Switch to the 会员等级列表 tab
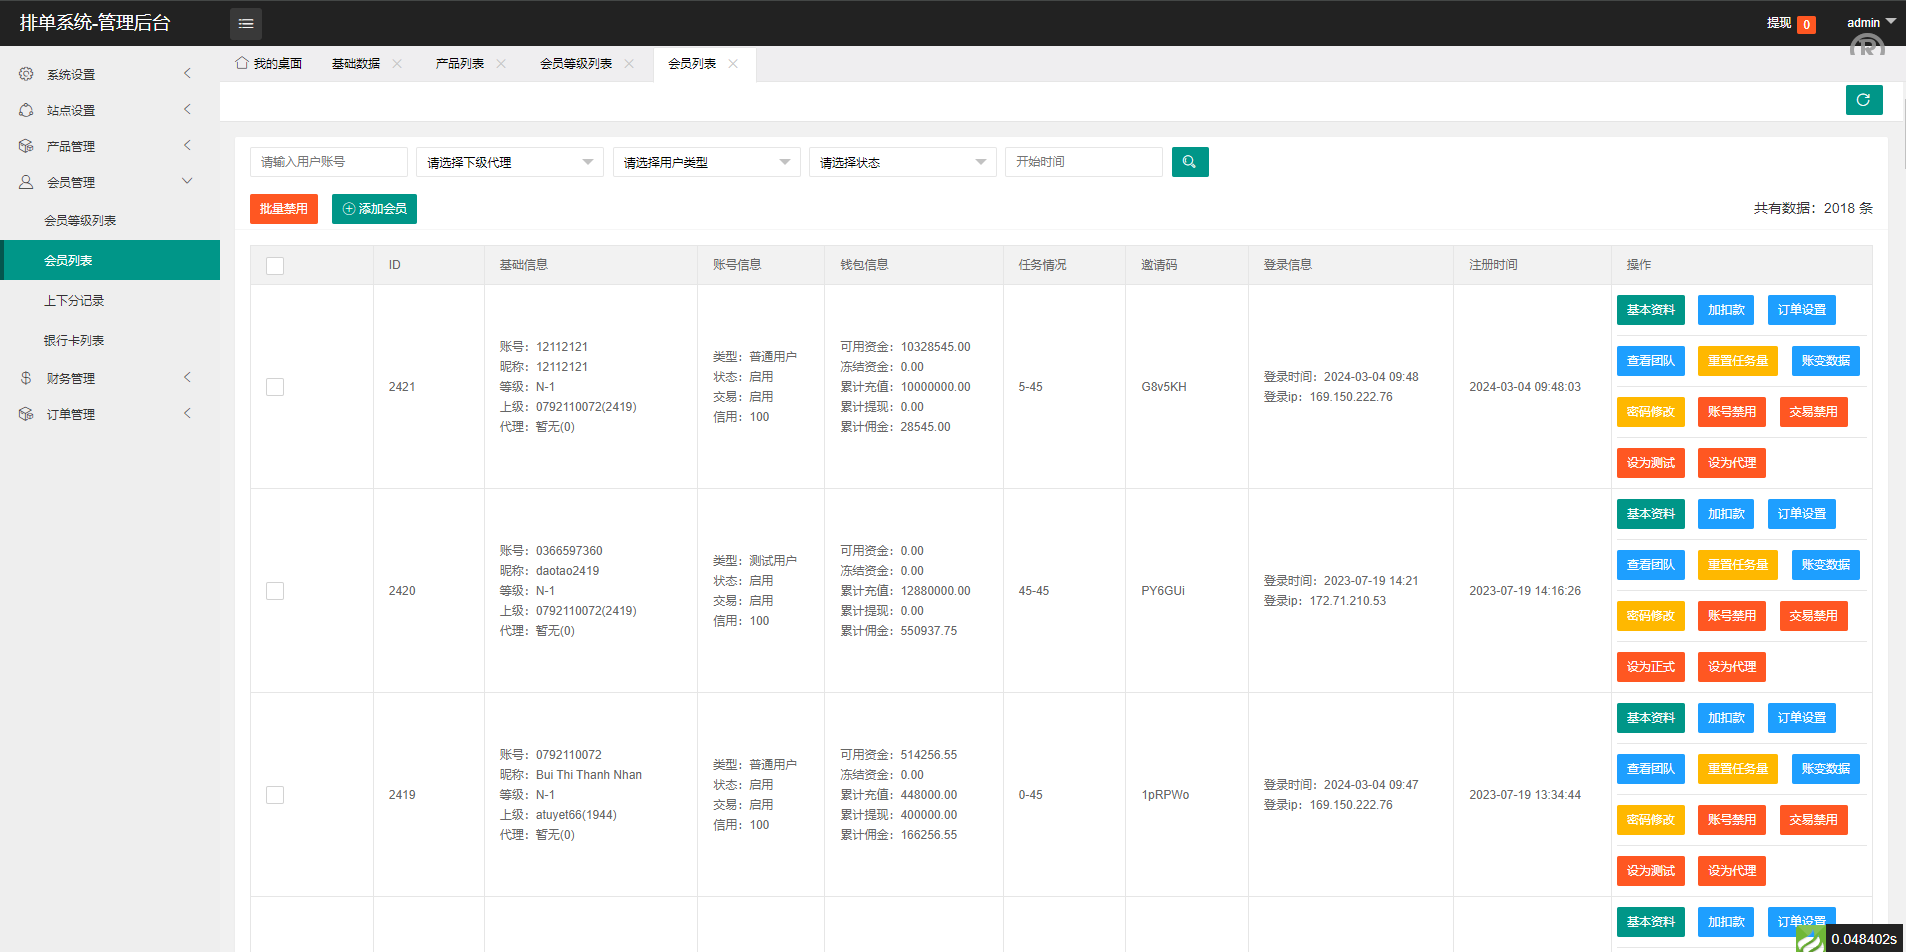Viewport: 1906px width, 952px height. point(576,64)
